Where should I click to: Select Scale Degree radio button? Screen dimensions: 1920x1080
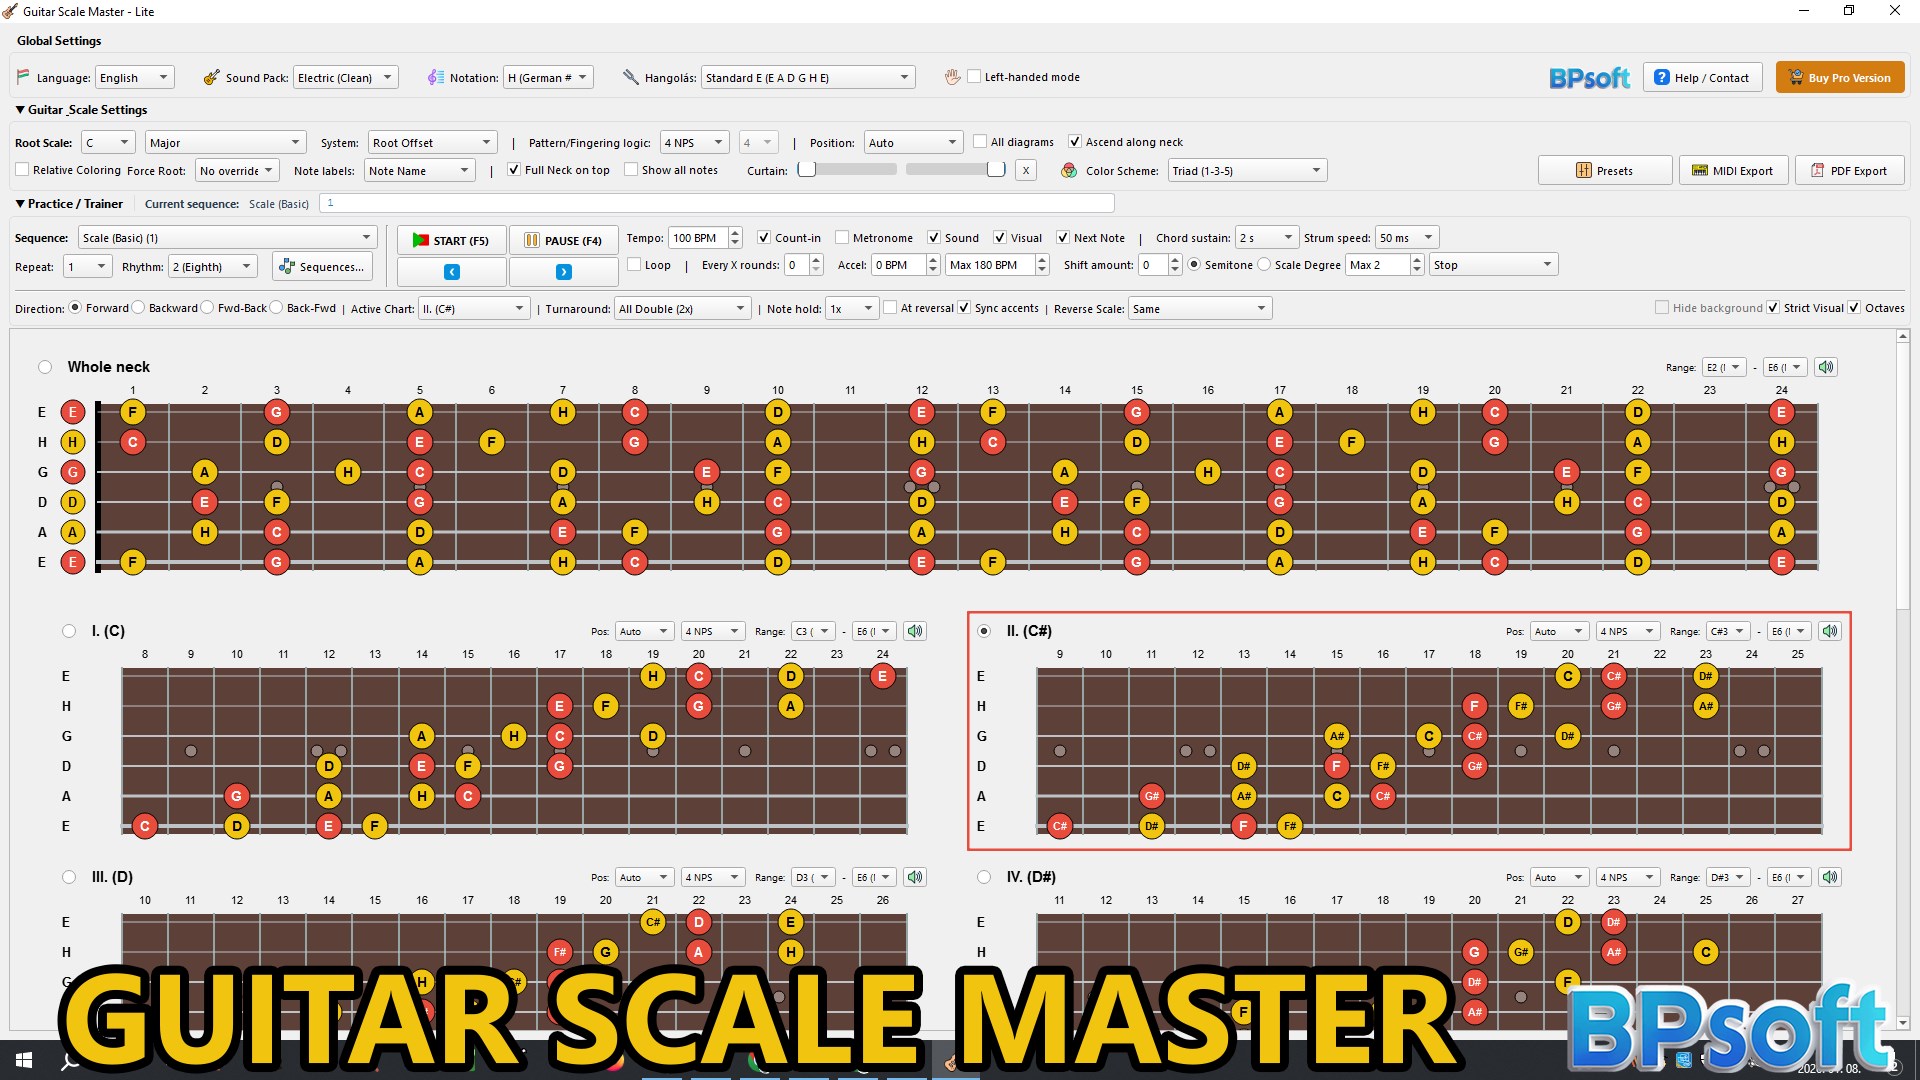click(1265, 265)
